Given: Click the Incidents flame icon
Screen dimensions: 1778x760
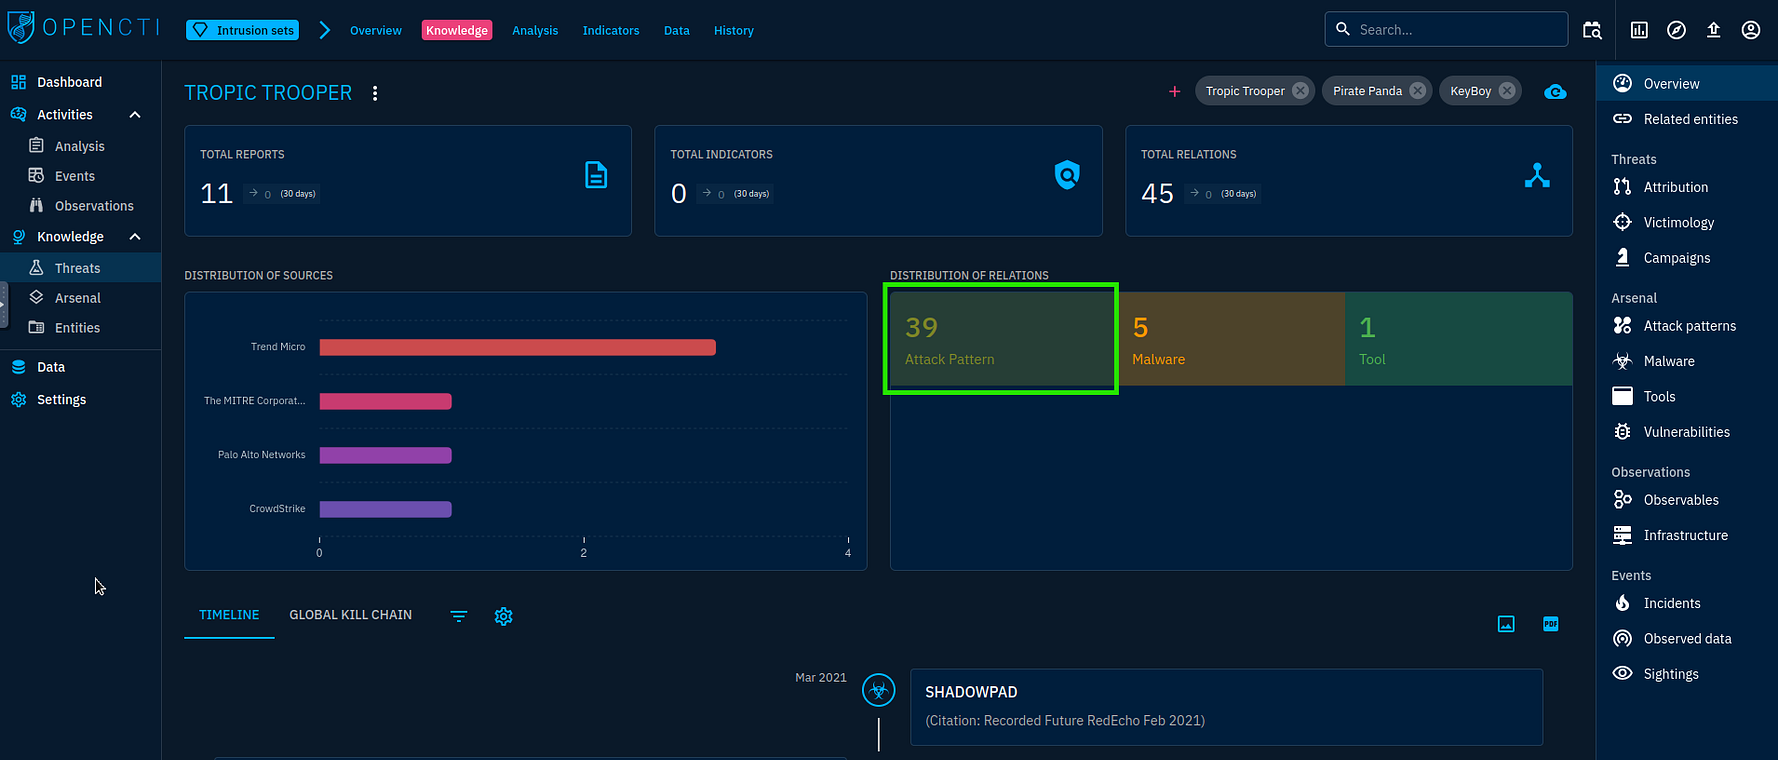Looking at the screenshot, I should click(x=1622, y=603).
